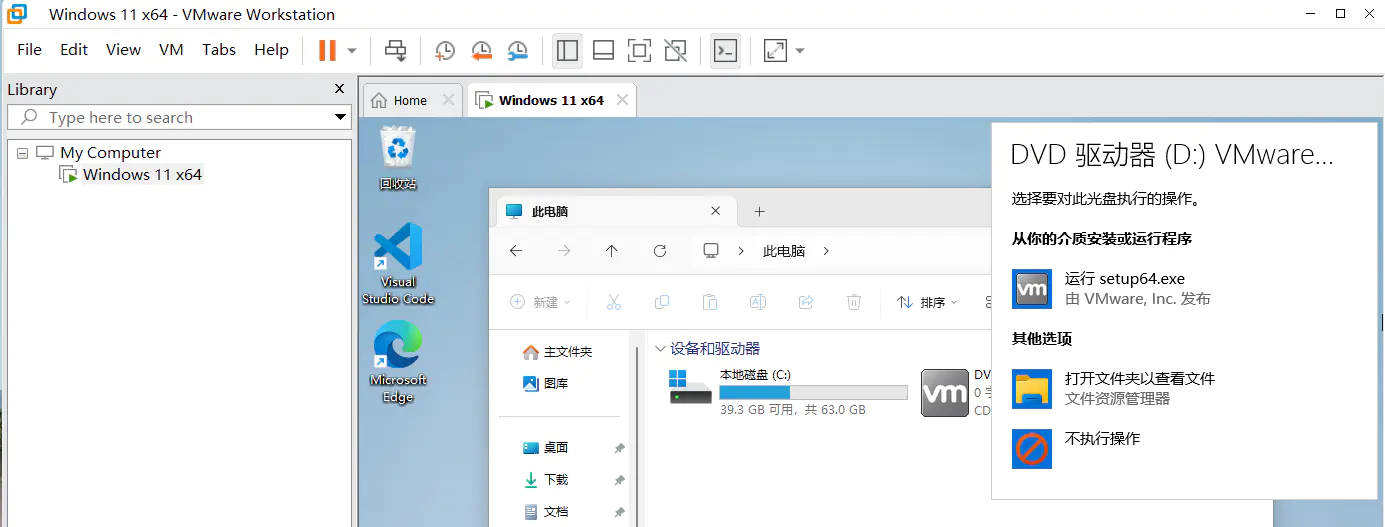Toggle the console view button
The width and height of the screenshot is (1385, 527).
pyautogui.click(x=725, y=50)
